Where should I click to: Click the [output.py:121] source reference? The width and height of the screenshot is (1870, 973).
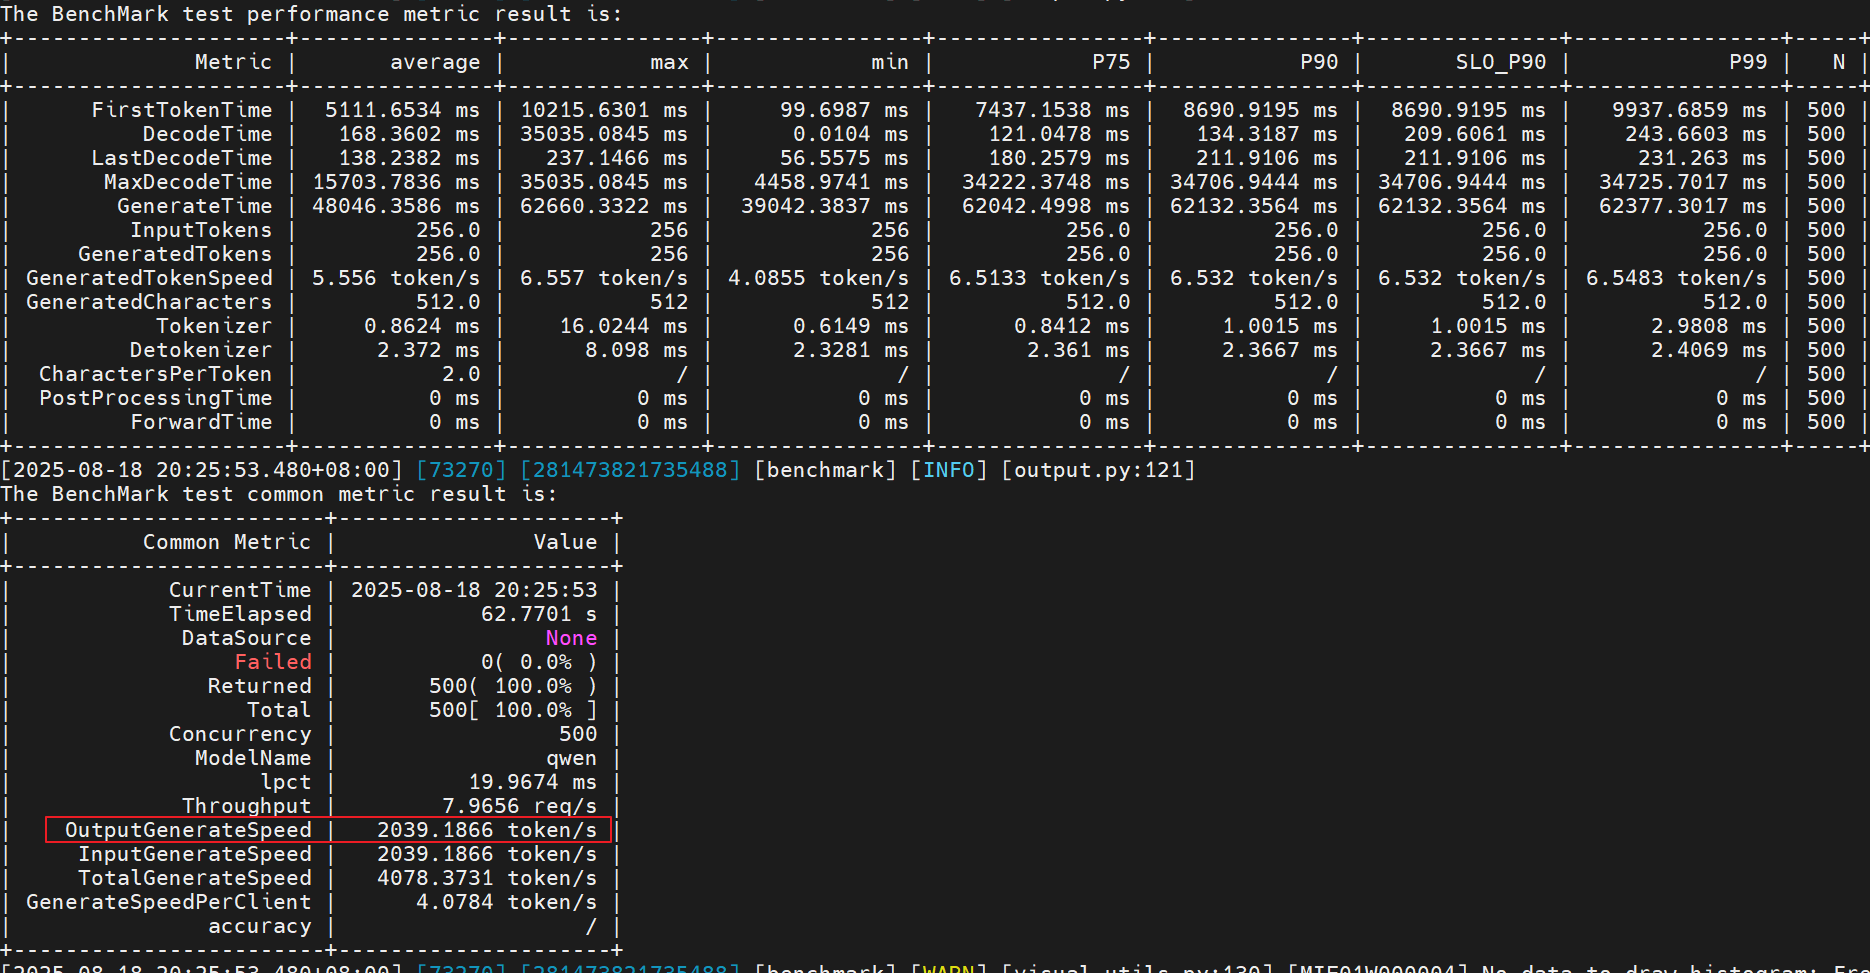click(x=1098, y=470)
